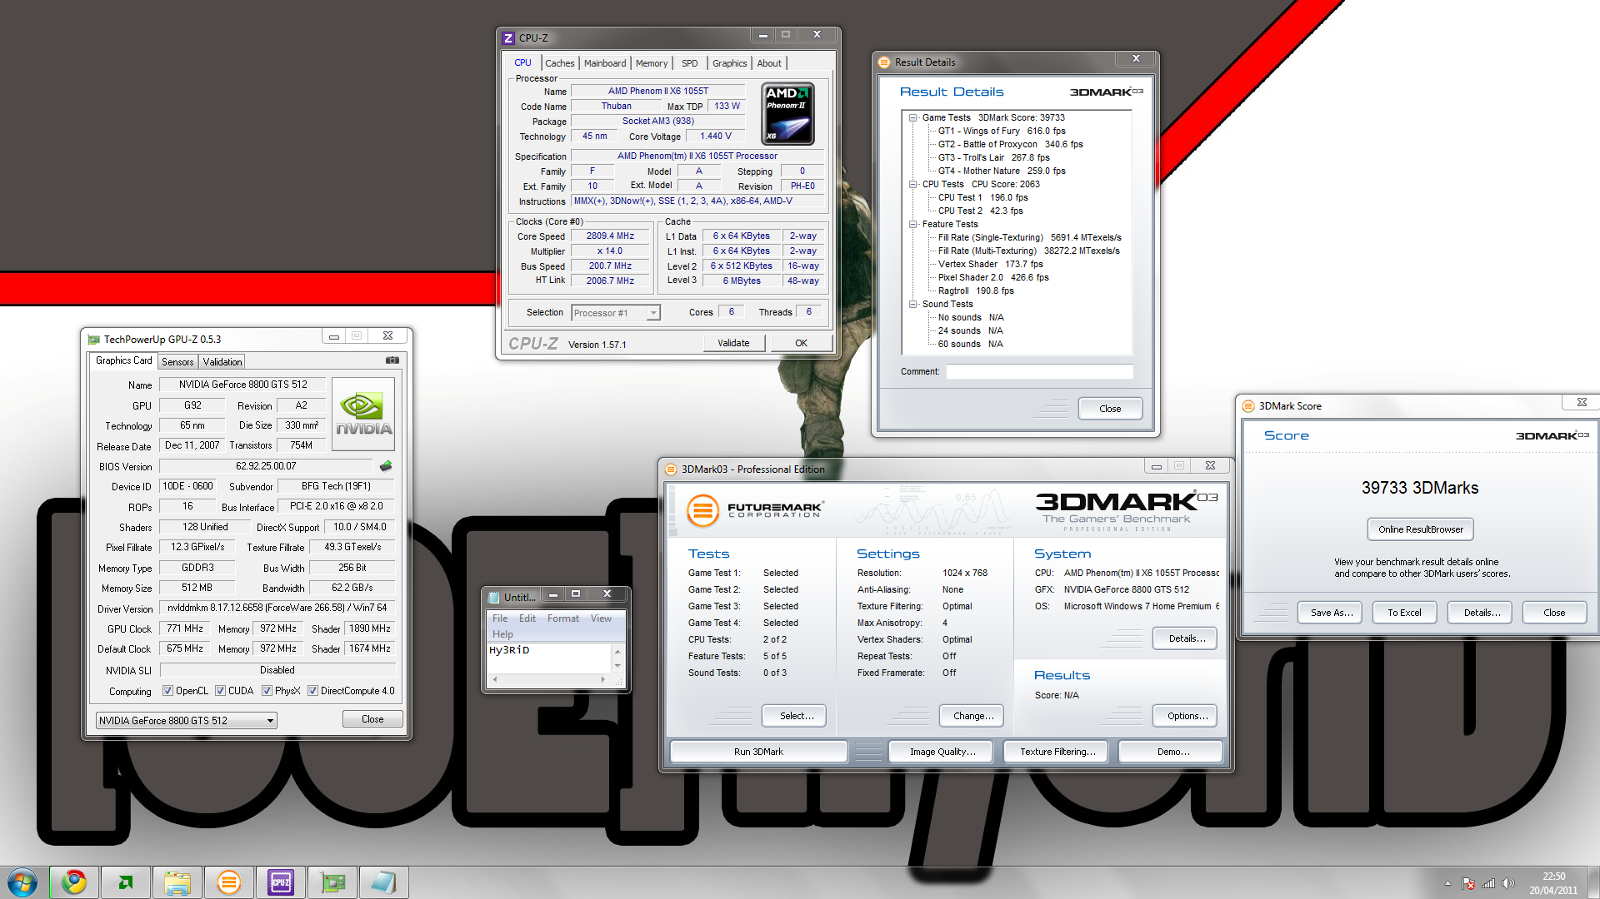Switch to 3DMark03 orange taskbar icon

(229, 882)
